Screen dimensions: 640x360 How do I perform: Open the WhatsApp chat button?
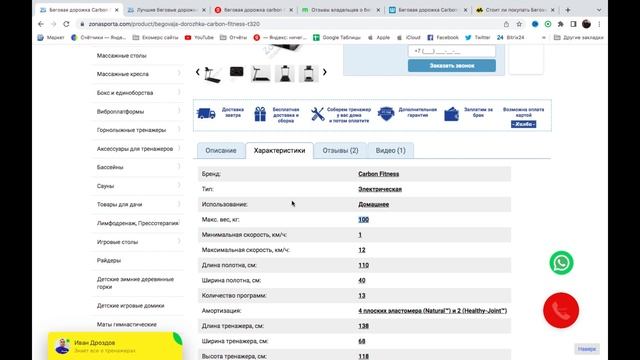561,262
